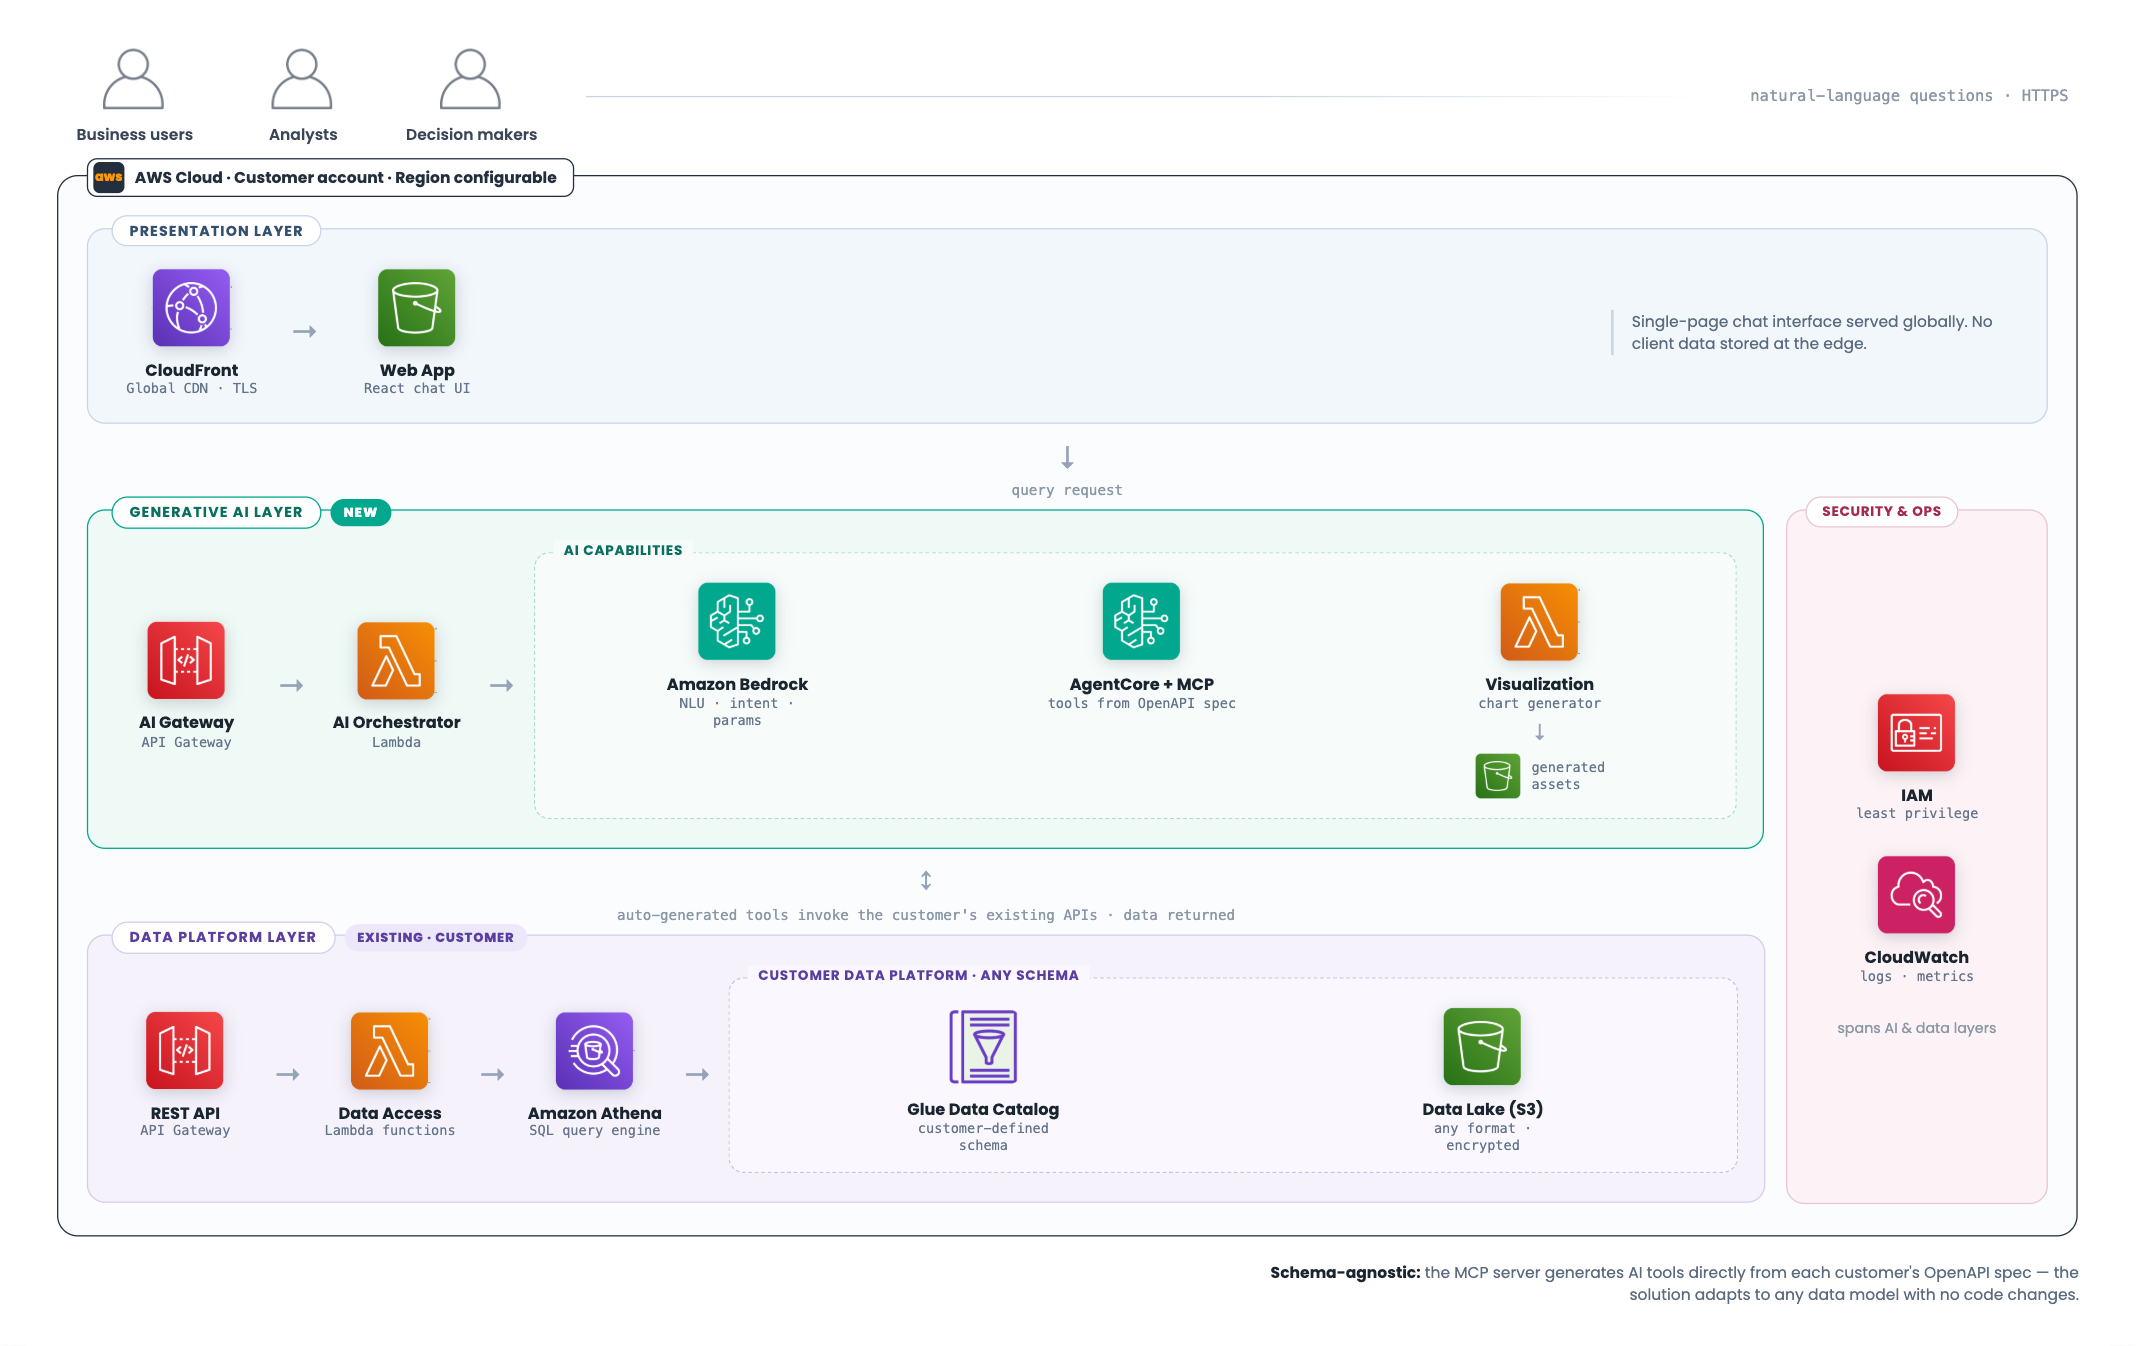Click the AWS Cloud Customer account title

click(345, 177)
